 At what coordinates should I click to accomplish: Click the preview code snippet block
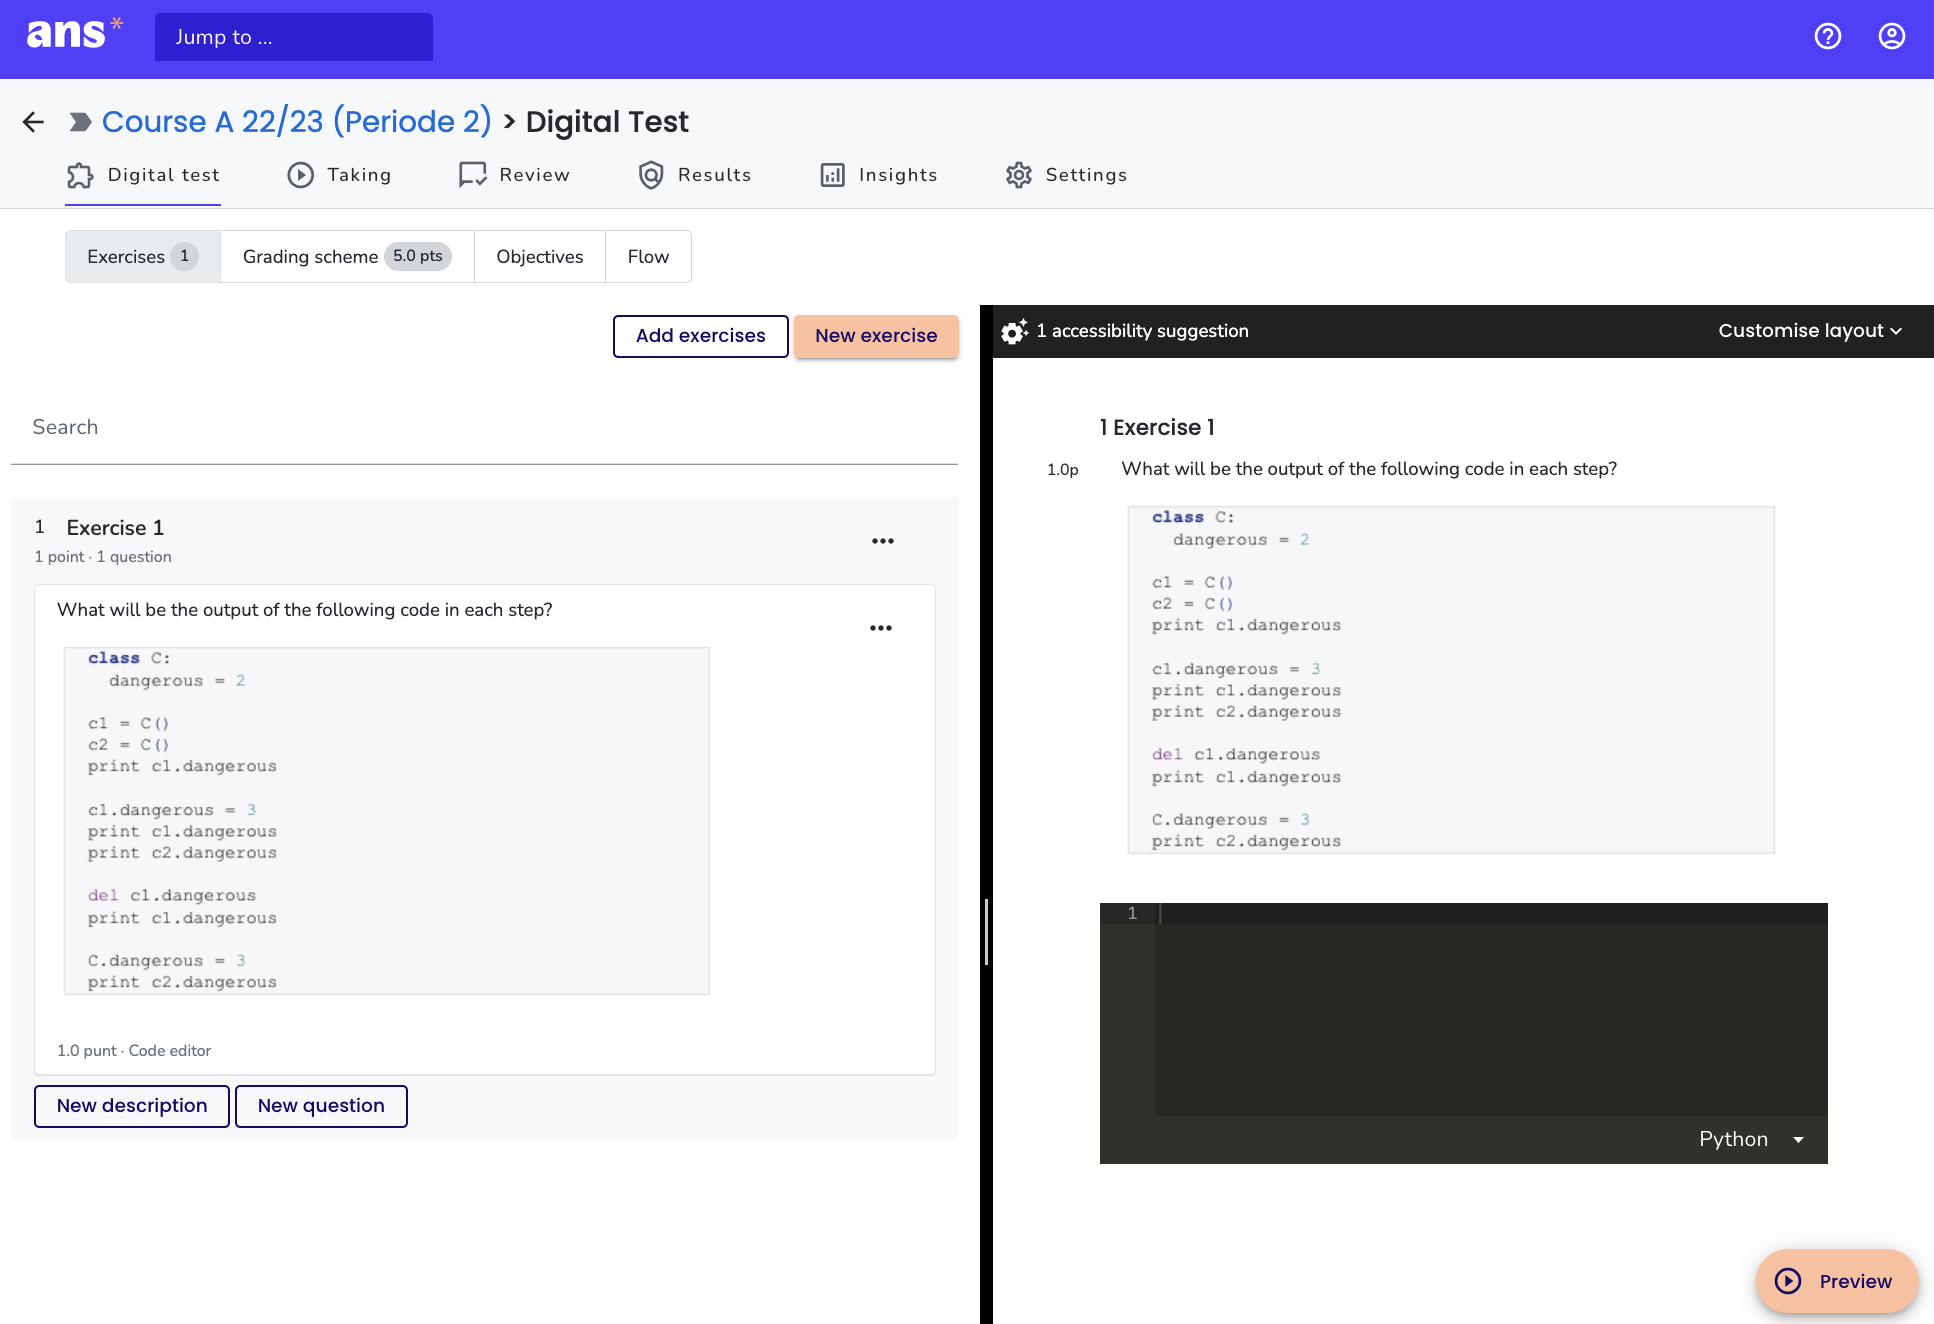pyautogui.click(x=1451, y=680)
